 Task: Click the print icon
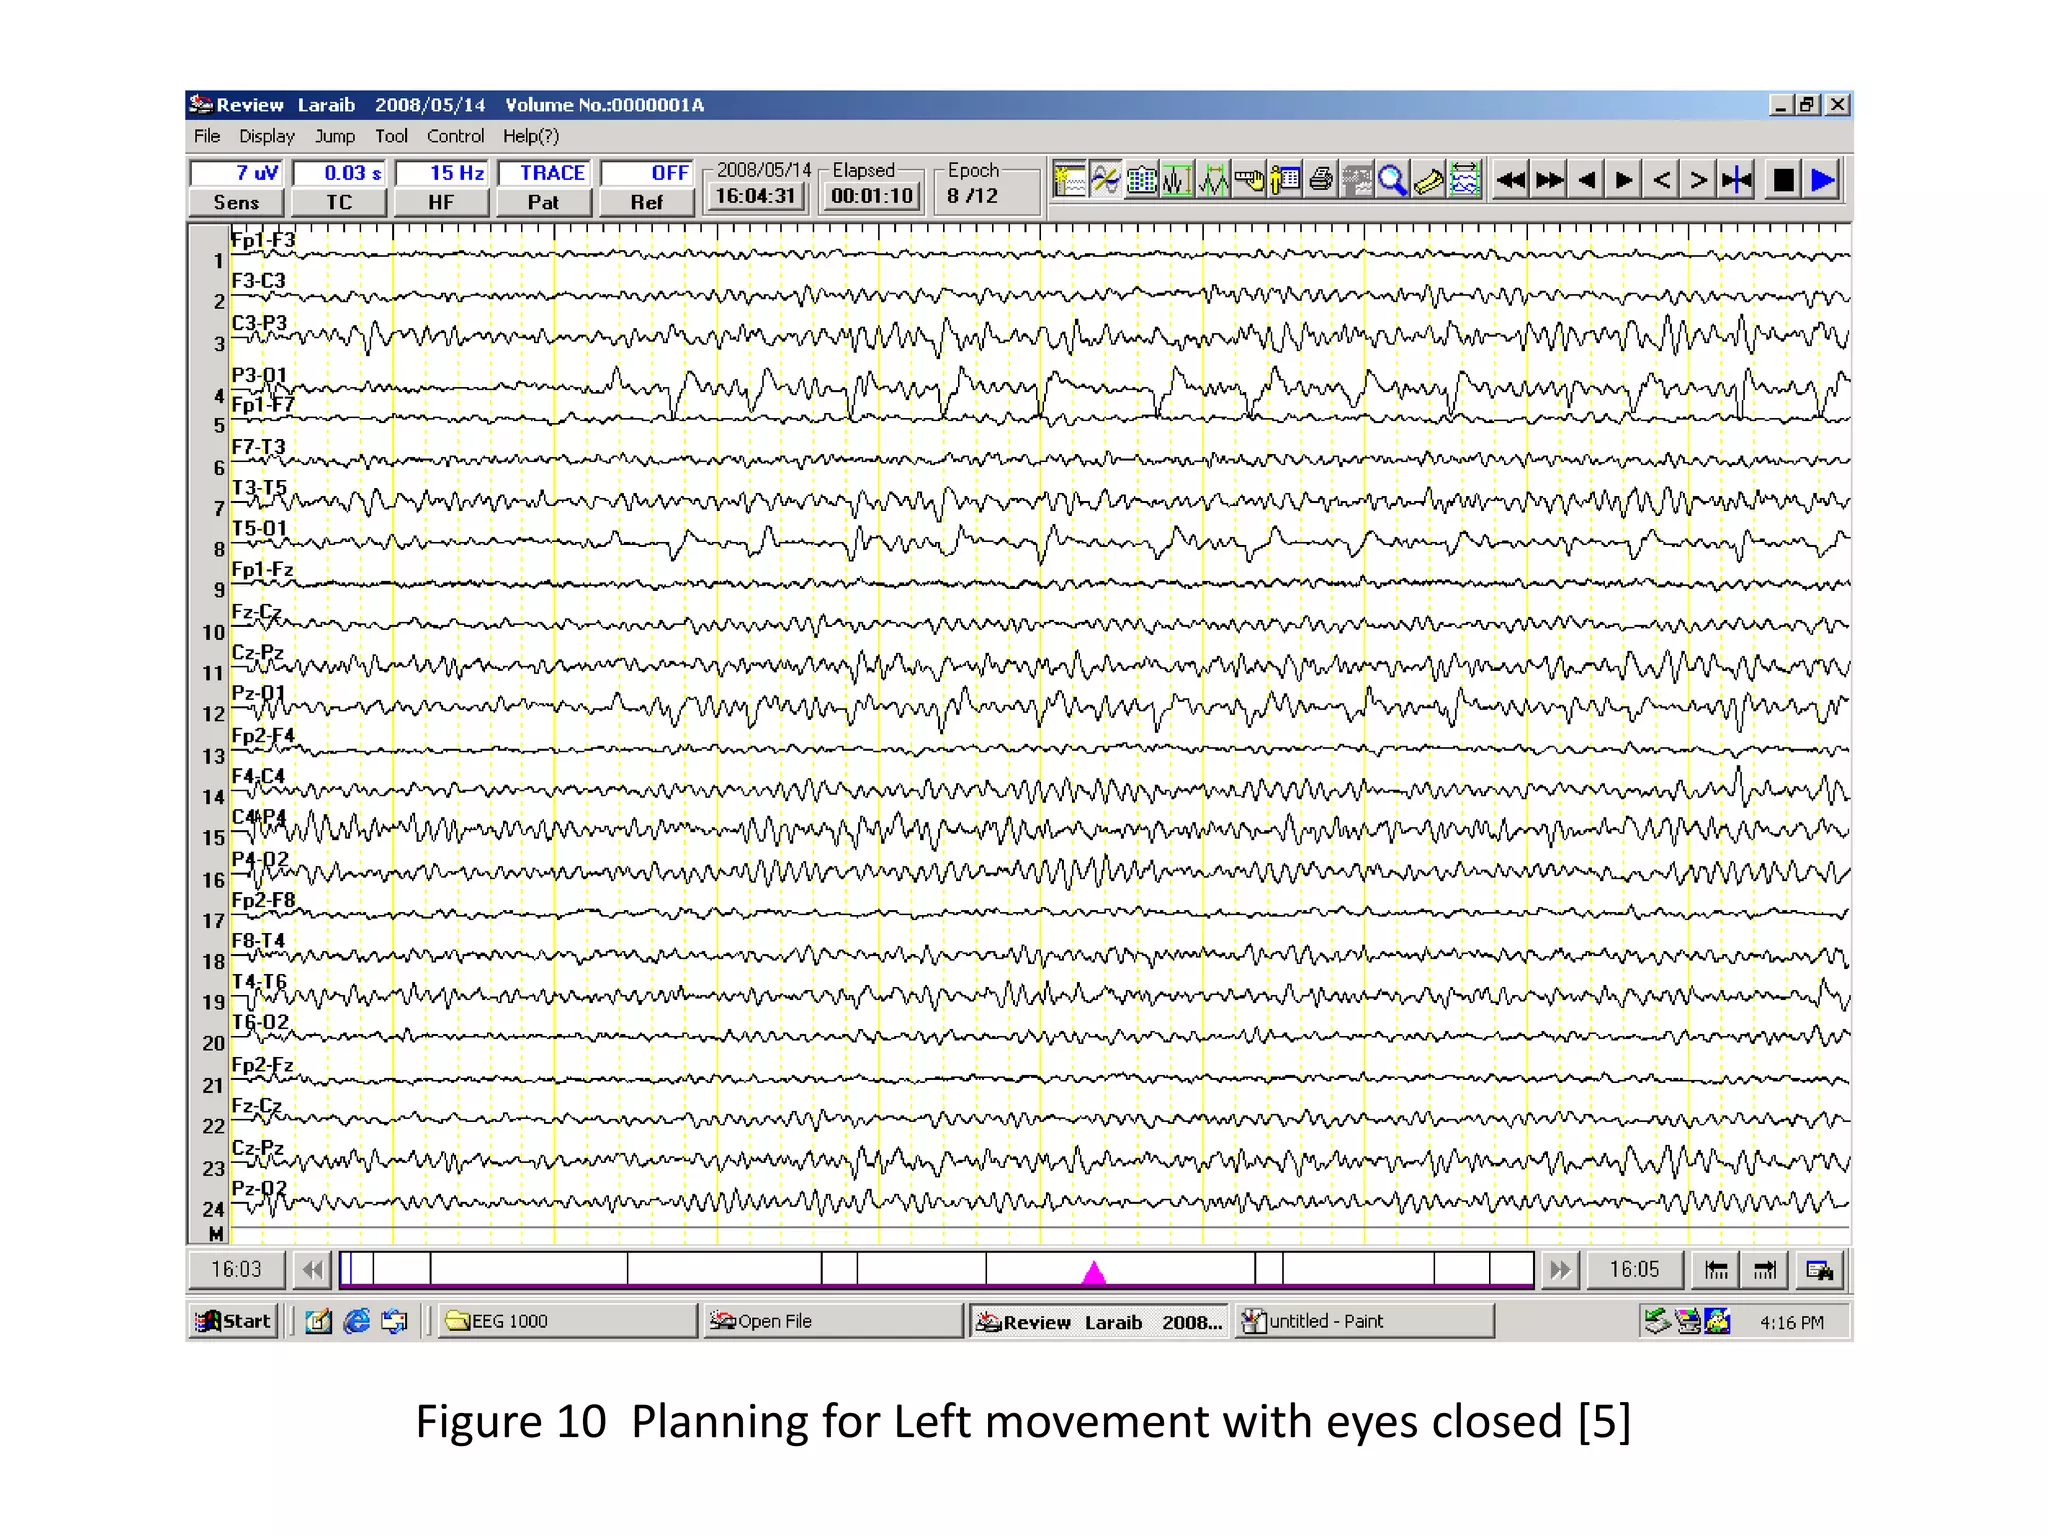[1321, 180]
